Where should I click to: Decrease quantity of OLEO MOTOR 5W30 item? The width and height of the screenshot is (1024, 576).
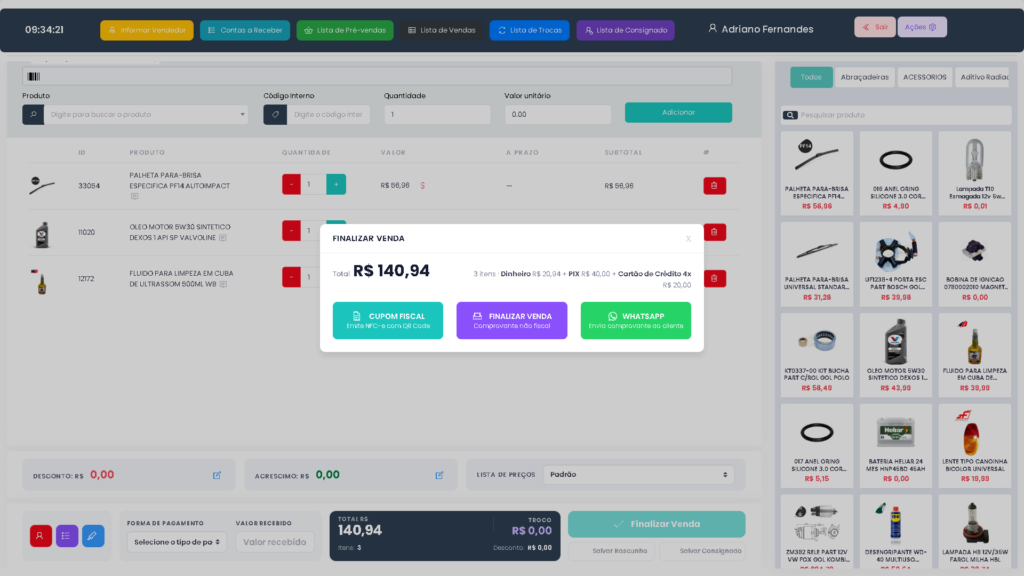coord(291,231)
